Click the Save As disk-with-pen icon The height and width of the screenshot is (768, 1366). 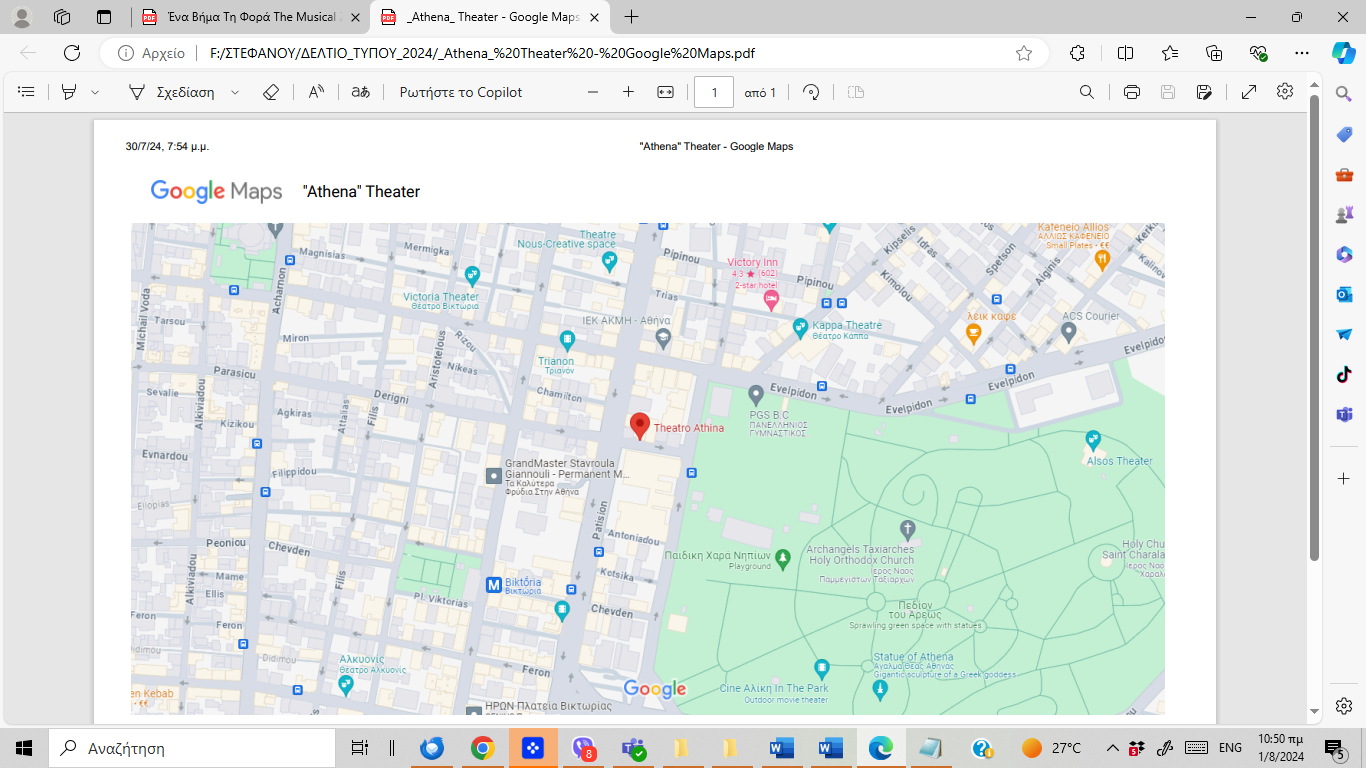coord(1204,92)
